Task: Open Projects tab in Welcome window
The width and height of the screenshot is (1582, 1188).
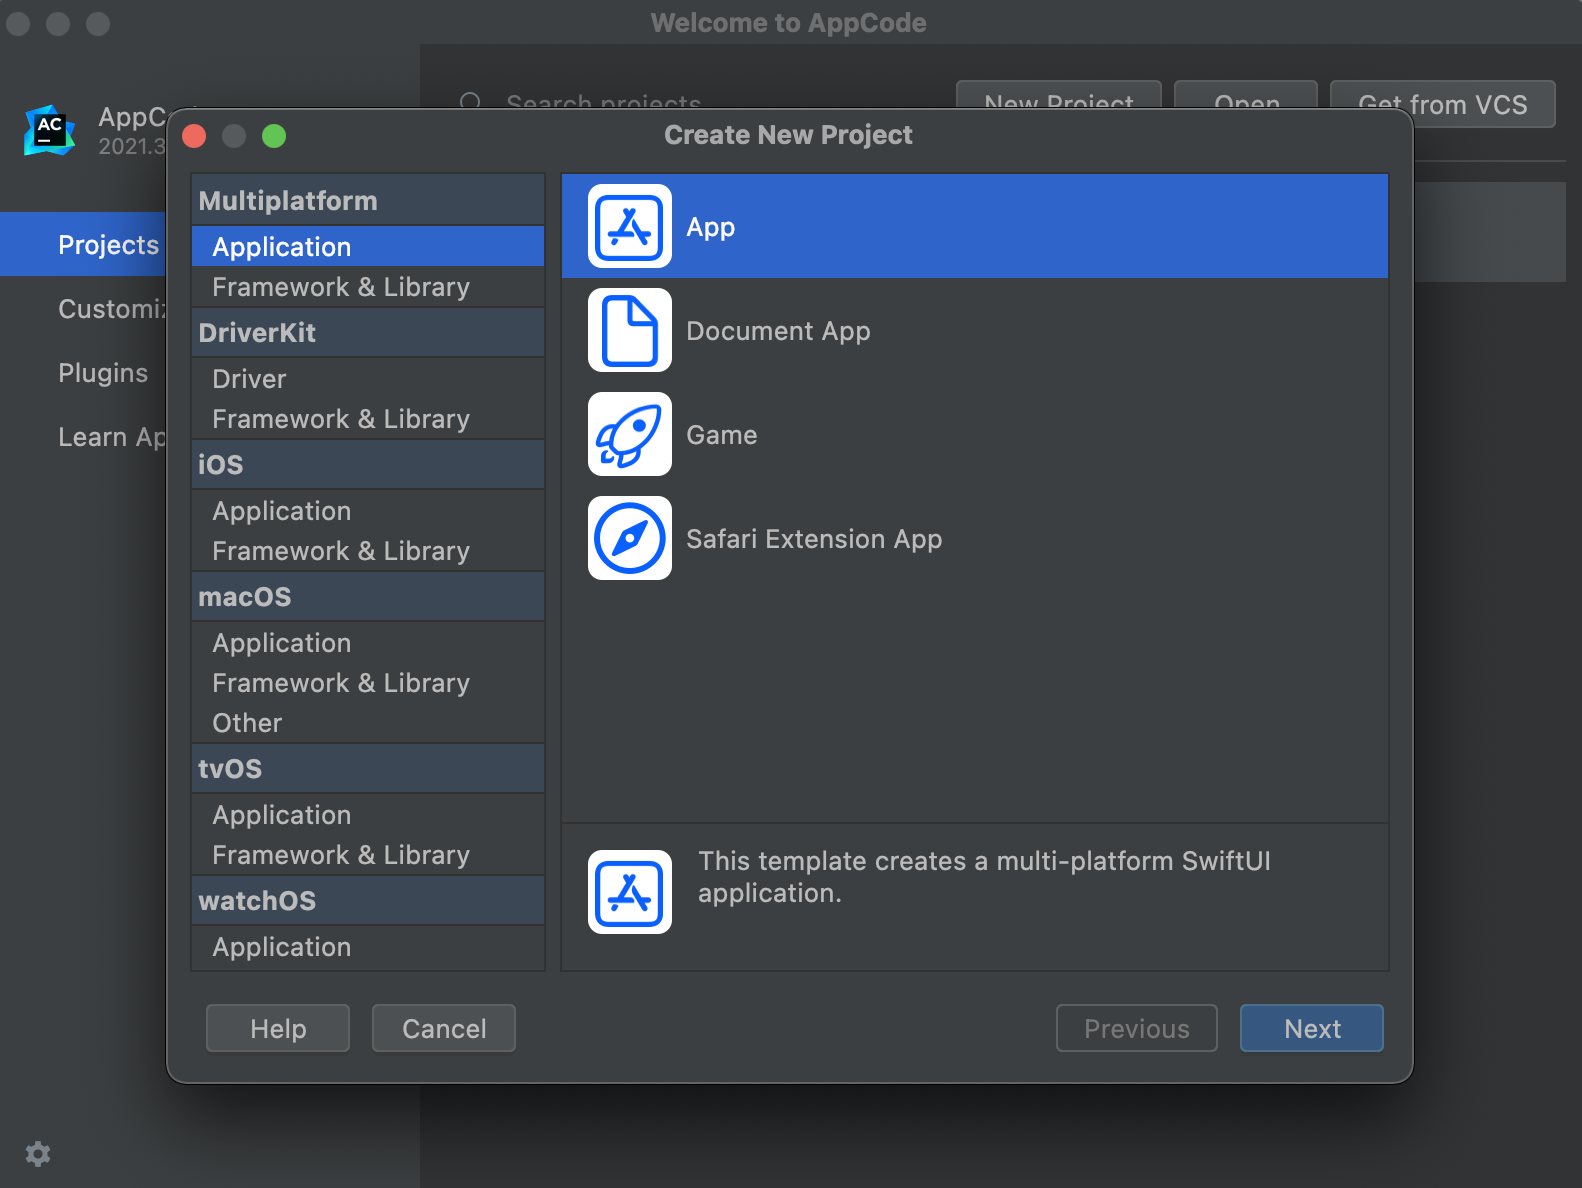Action: coord(84,244)
